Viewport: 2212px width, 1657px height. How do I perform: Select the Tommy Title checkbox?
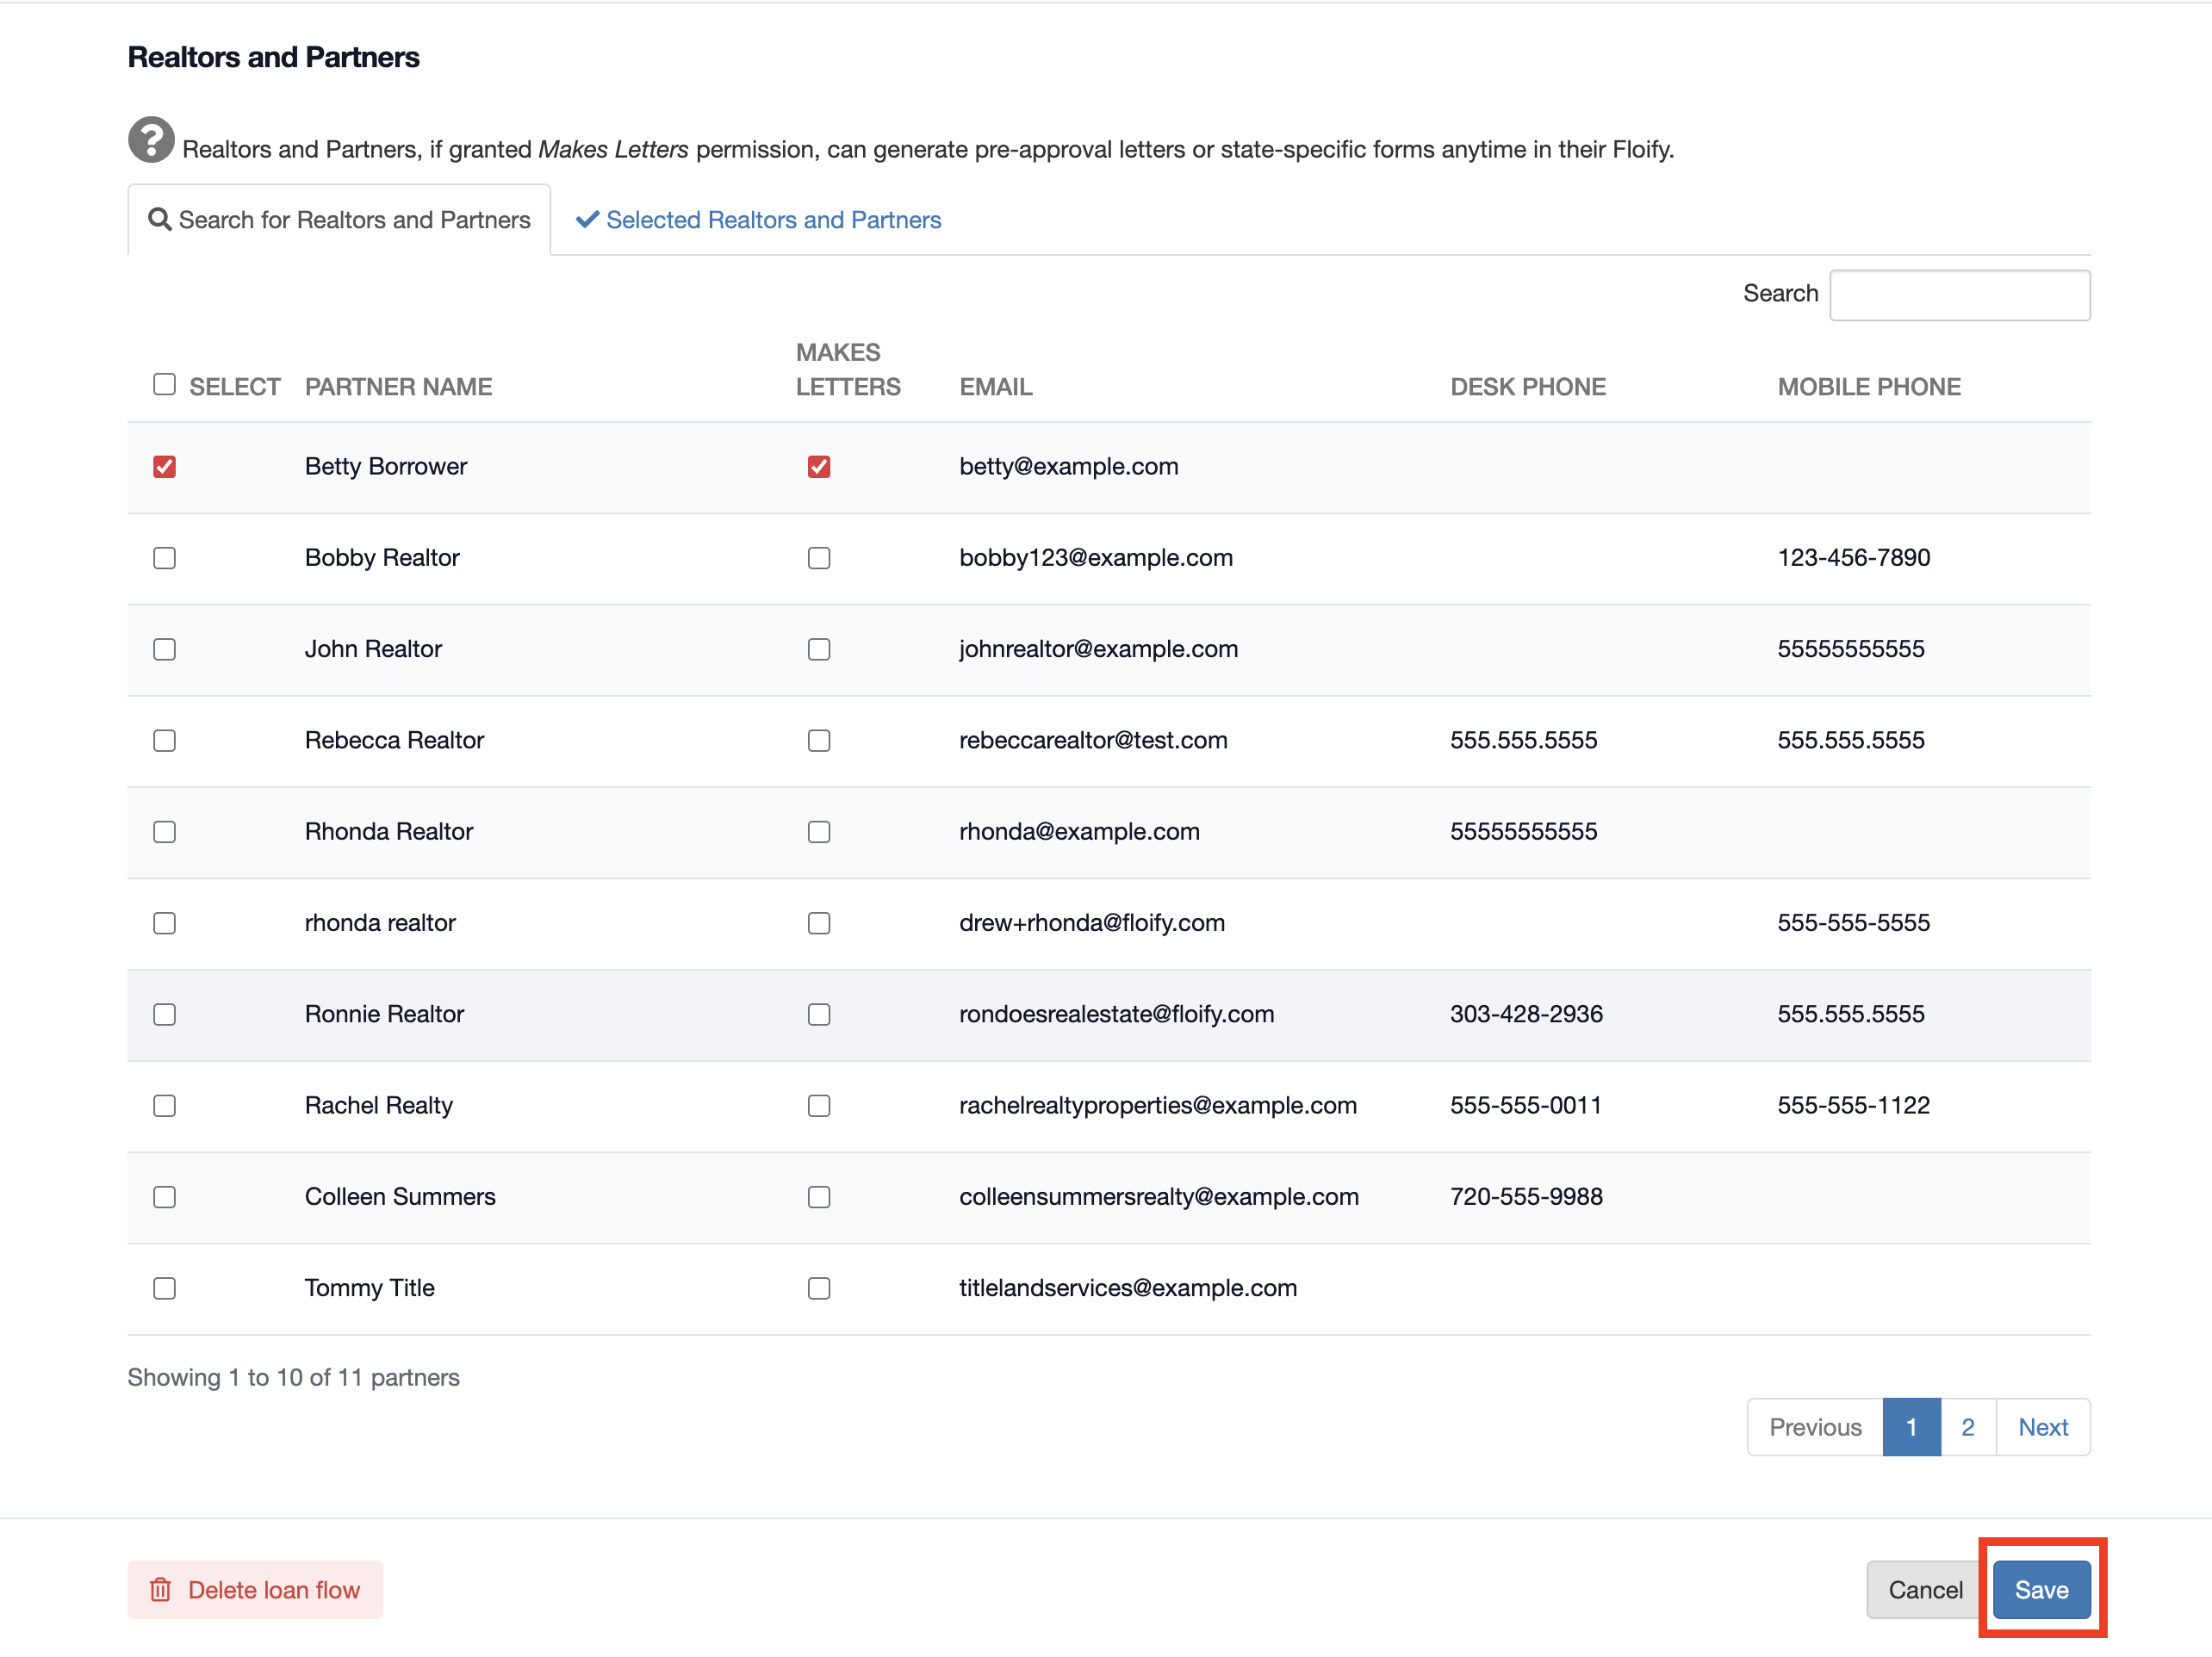point(164,1288)
